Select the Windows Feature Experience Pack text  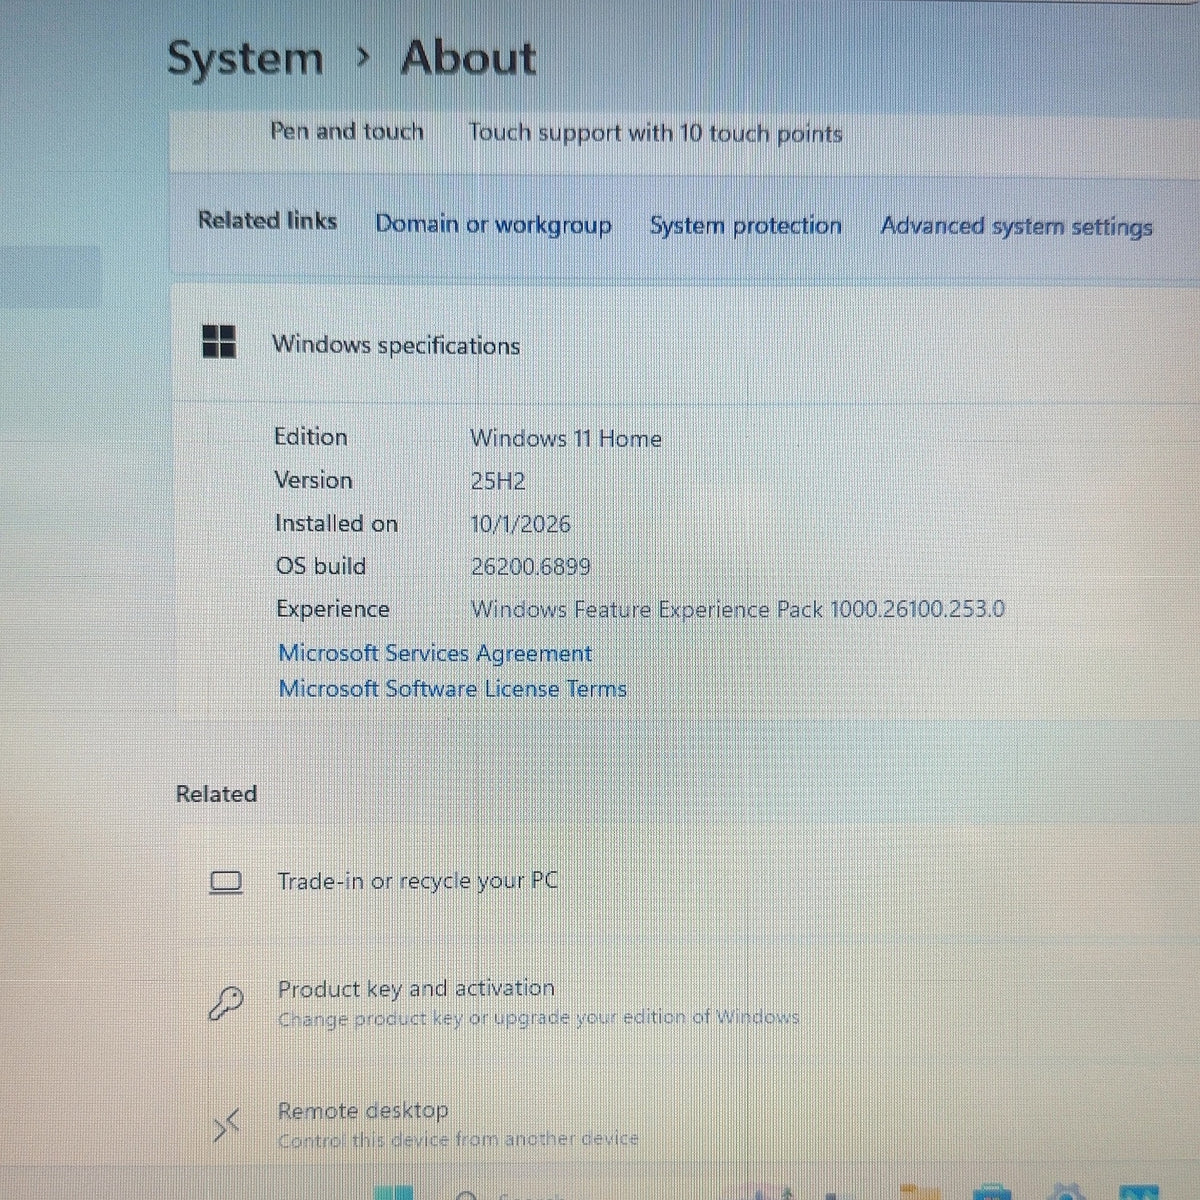738,609
